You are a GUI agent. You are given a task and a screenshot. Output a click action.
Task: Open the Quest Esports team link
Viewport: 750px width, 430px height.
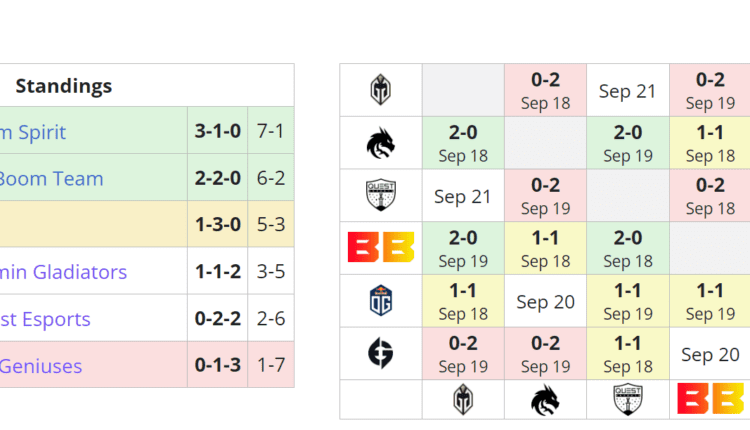(45, 319)
